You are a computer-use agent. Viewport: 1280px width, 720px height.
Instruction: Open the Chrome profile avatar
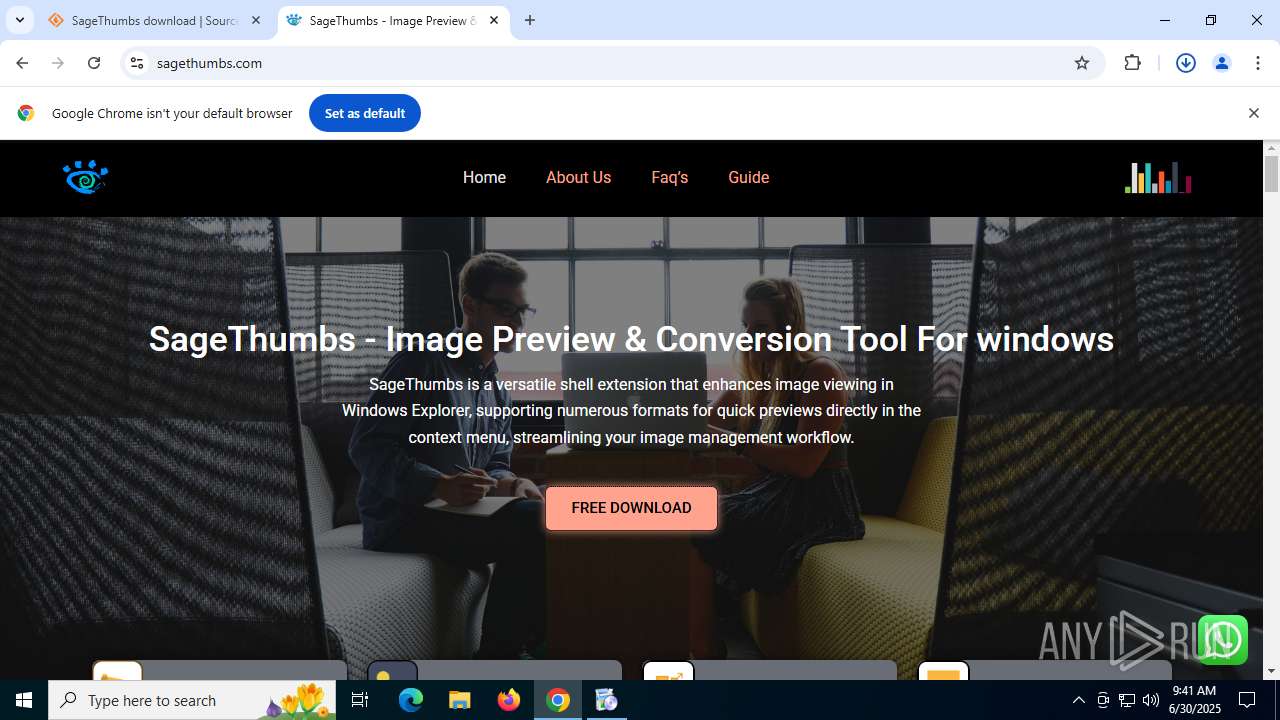pos(1222,63)
